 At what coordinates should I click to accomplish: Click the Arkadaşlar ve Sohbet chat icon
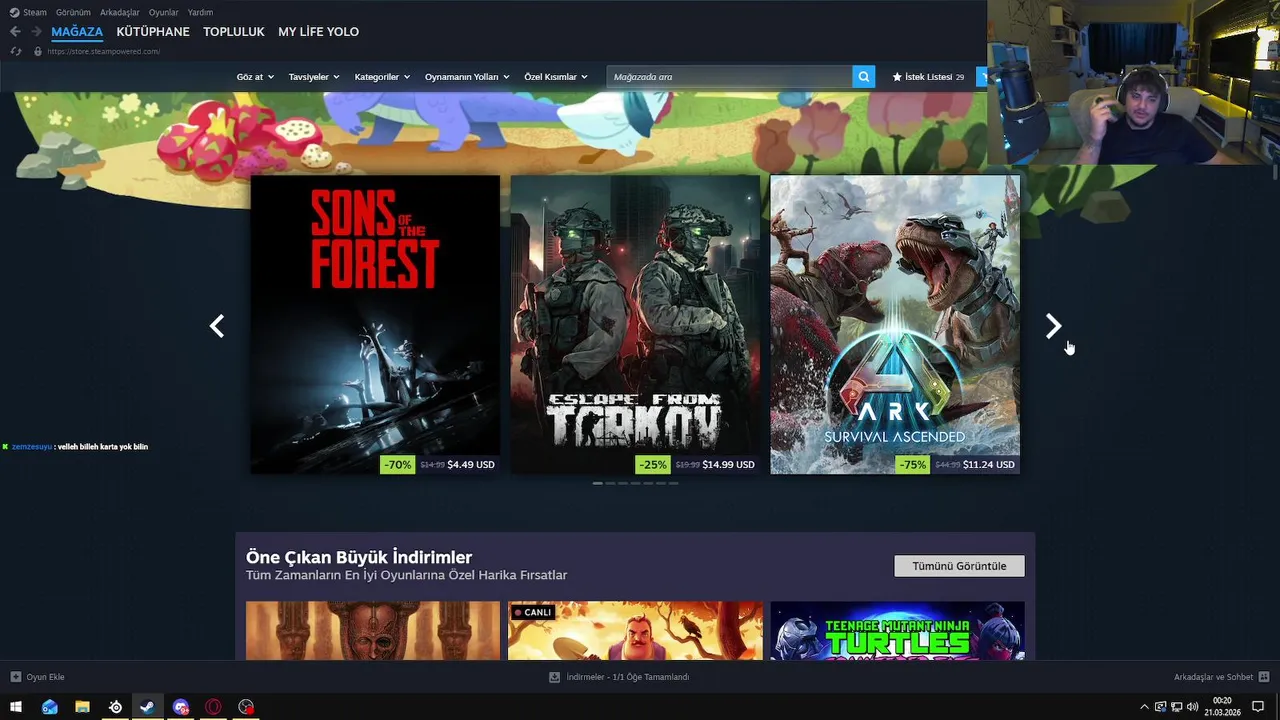click(x=1264, y=677)
